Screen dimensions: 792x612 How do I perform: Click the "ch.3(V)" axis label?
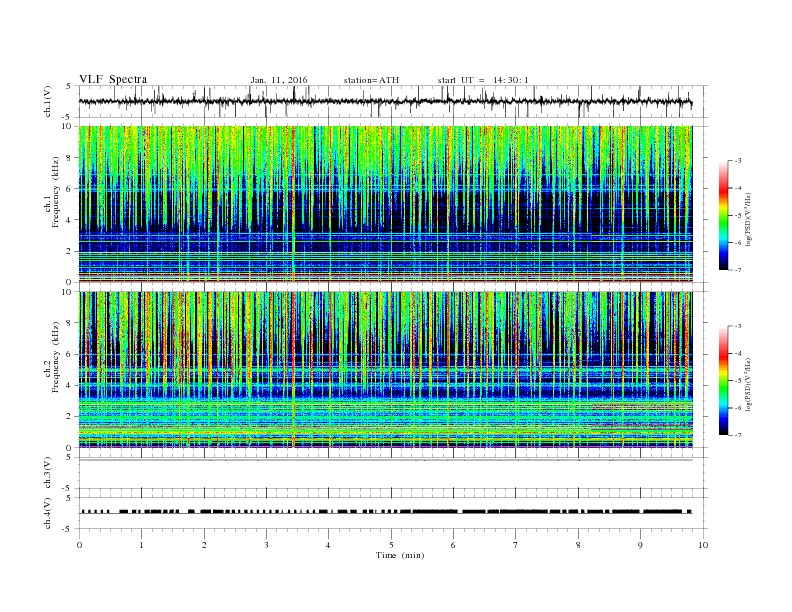pyautogui.click(x=48, y=473)
